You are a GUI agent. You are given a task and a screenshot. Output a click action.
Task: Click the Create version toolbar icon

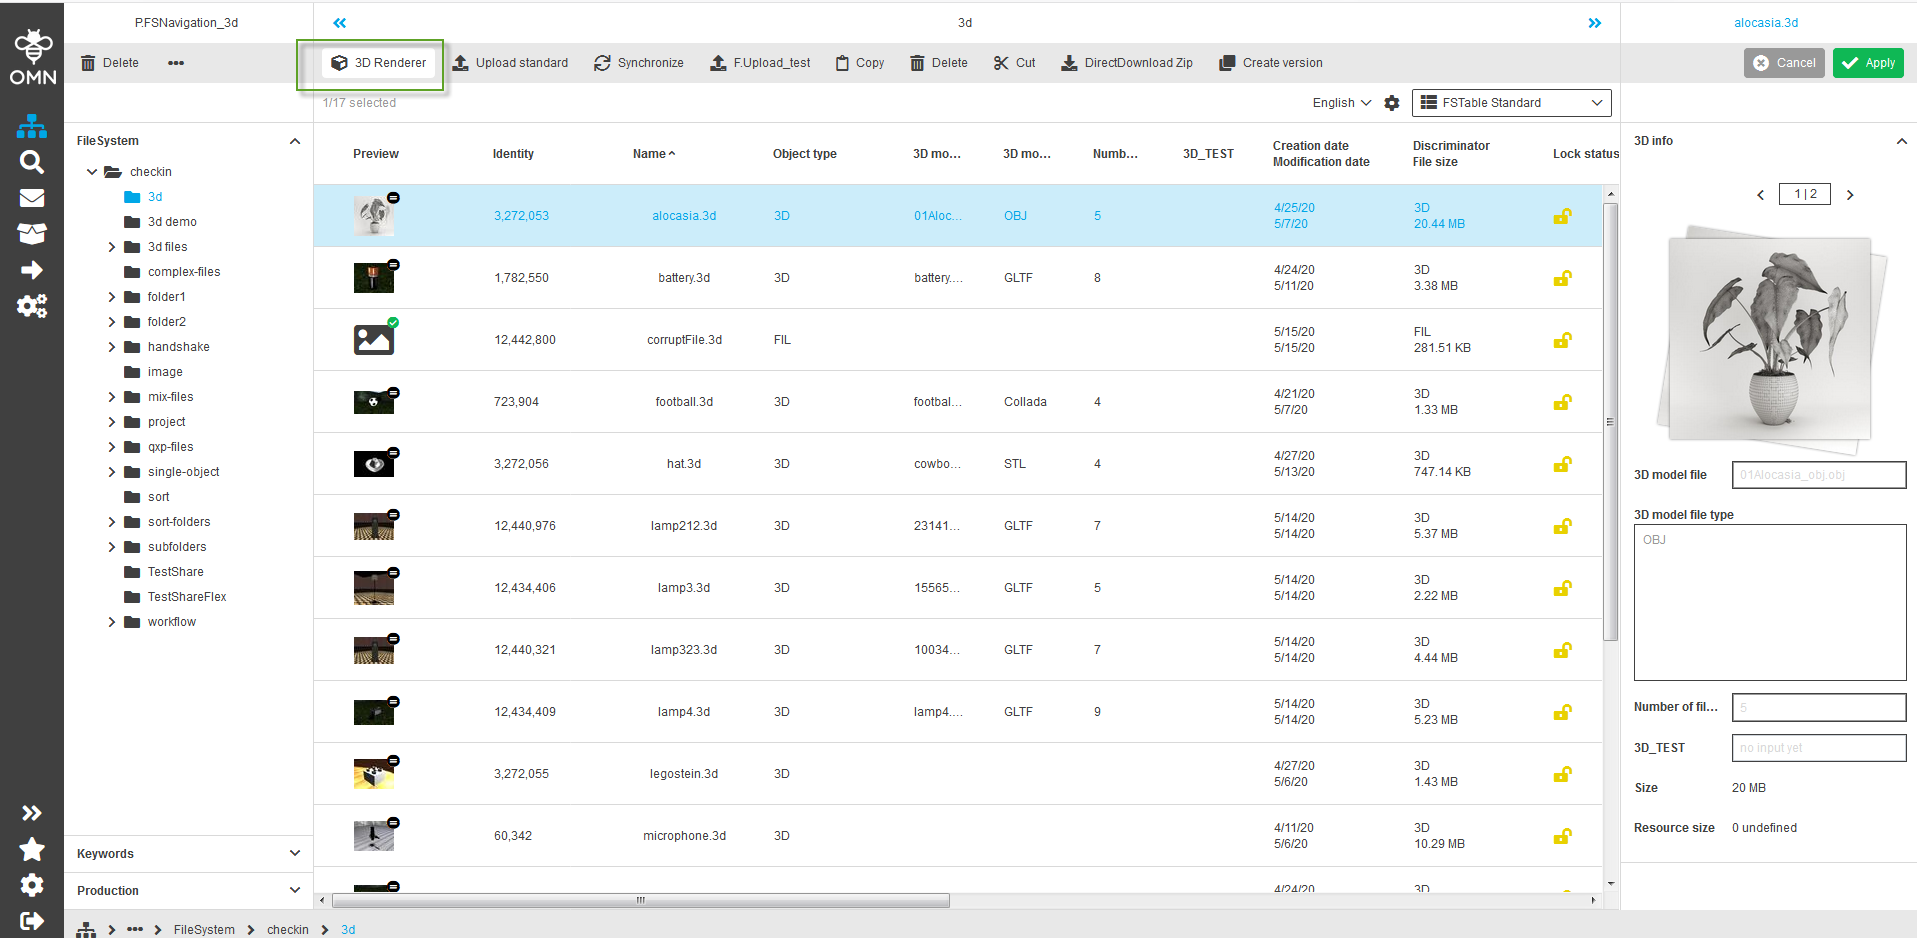pos(1227,63)
